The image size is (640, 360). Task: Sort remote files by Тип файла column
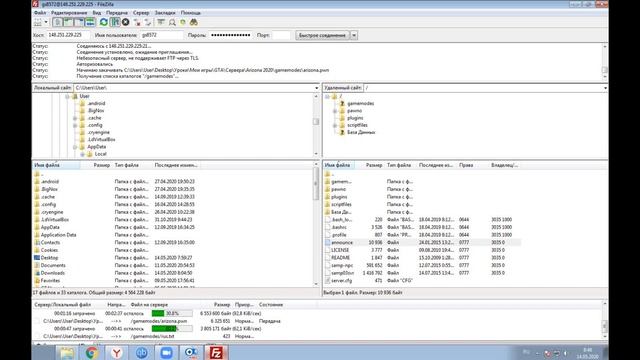tap(400, 165)
